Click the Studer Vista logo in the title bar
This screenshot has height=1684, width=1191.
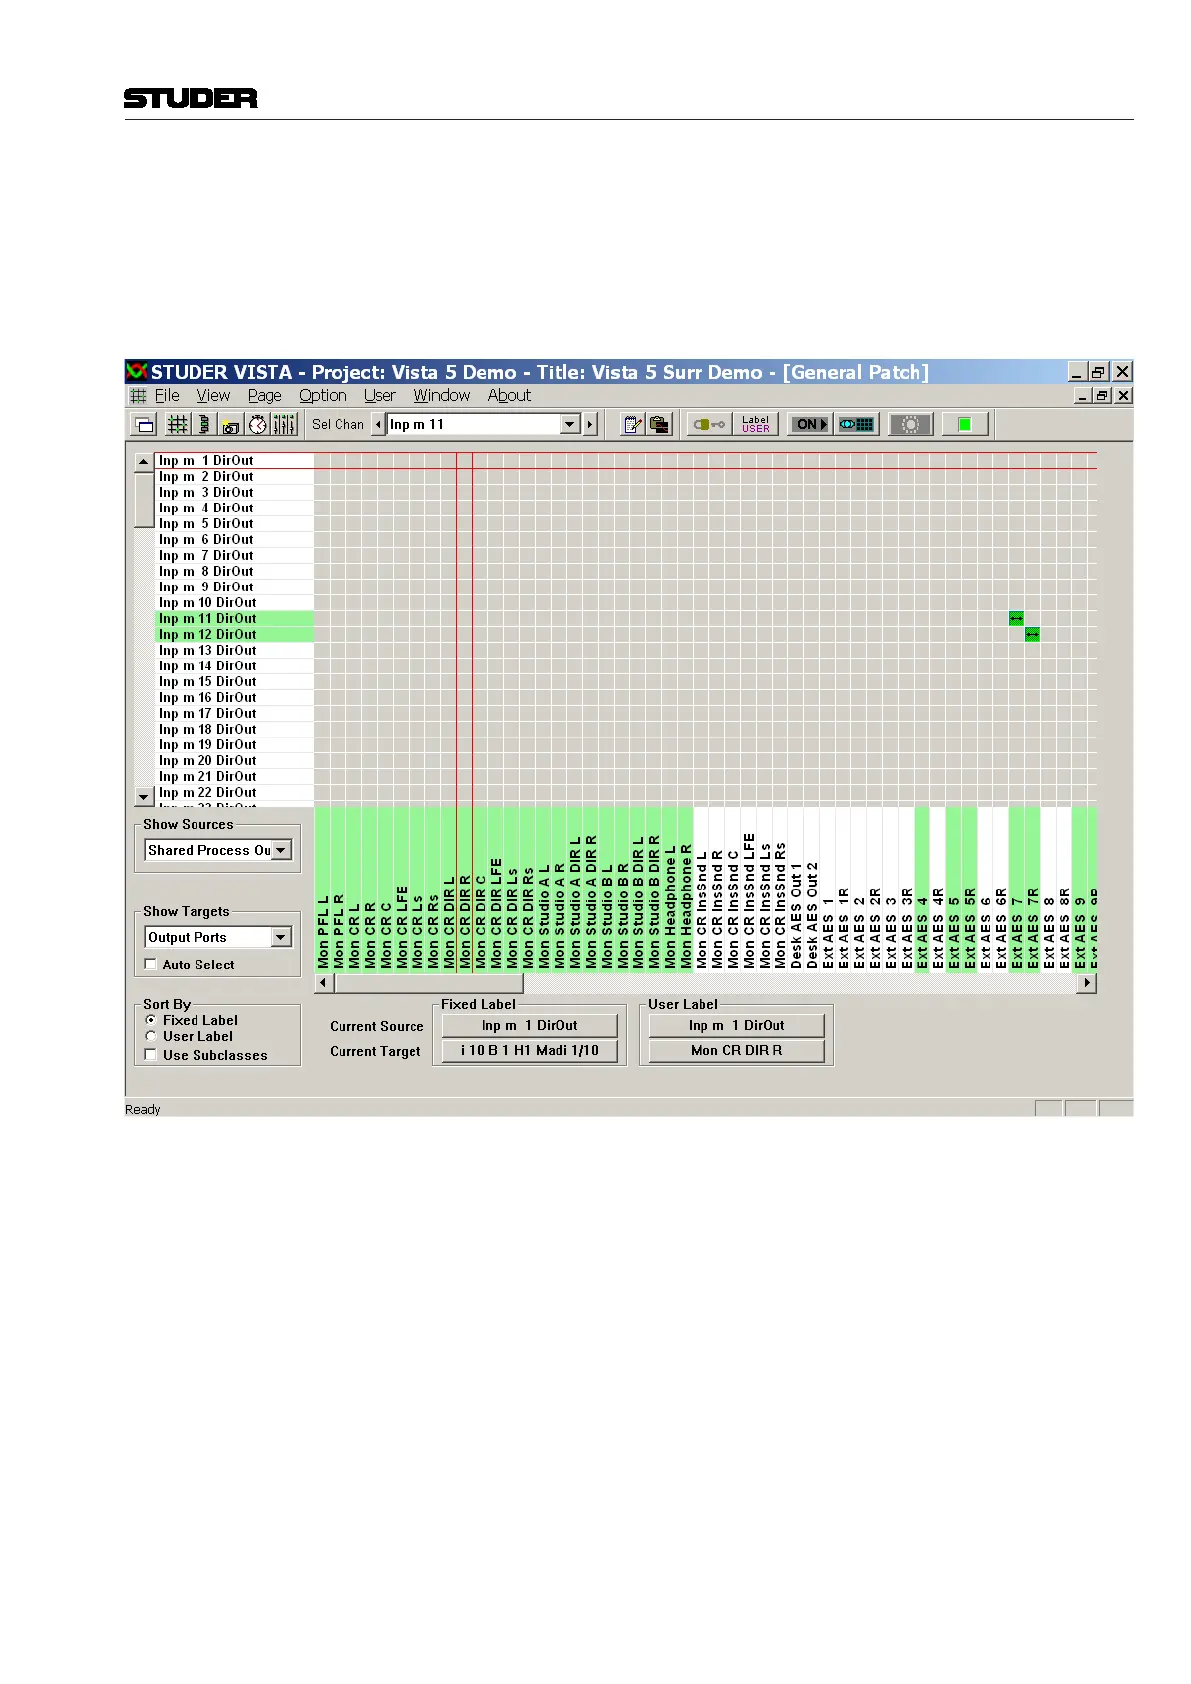coord(137,372)
